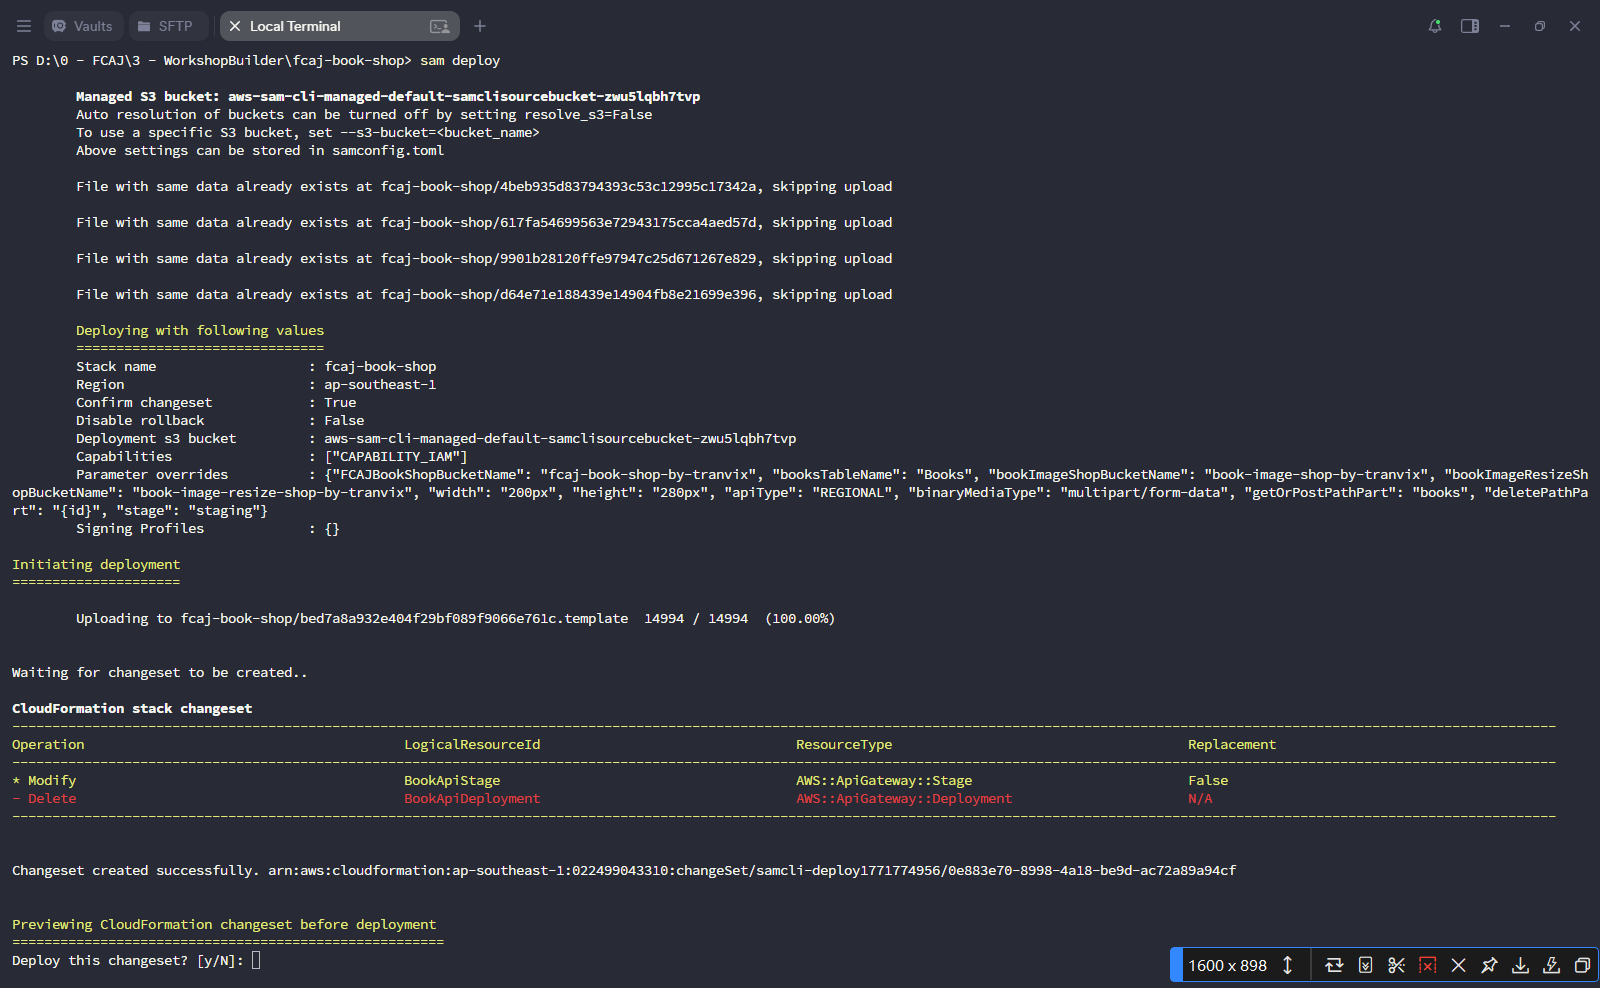Click the scrolling capture icon
The width and height of the screenshot is (1600, 988).
point(1365,965)
